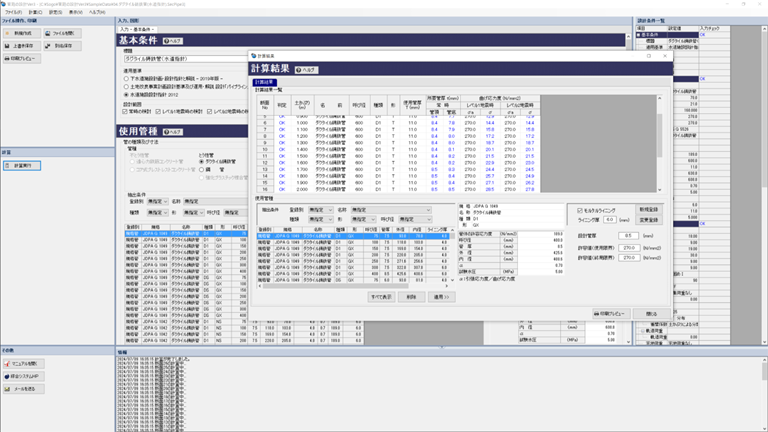Click the 計算結果一覧 table vertical scrollbar

(x=659, y=144)
